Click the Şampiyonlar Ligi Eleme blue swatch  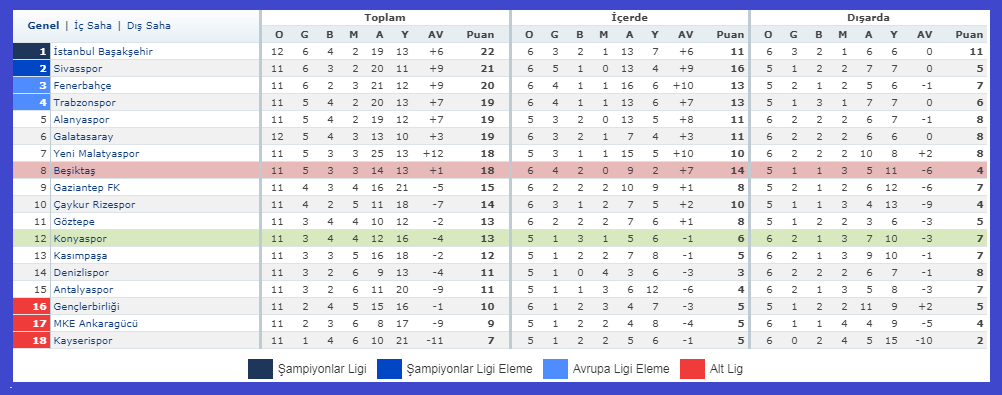pyautogui.click(x=389, y=369)
